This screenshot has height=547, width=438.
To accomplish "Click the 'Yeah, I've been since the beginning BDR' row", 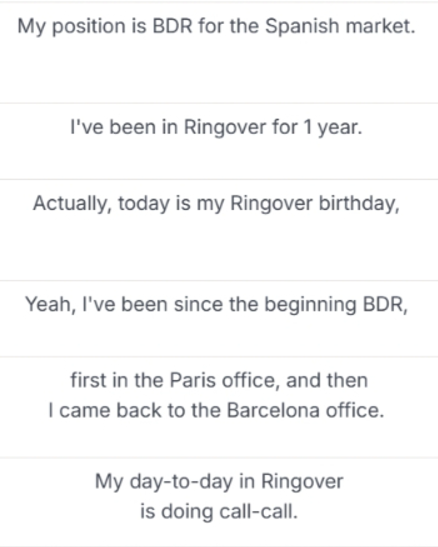I will click(219, 319).
